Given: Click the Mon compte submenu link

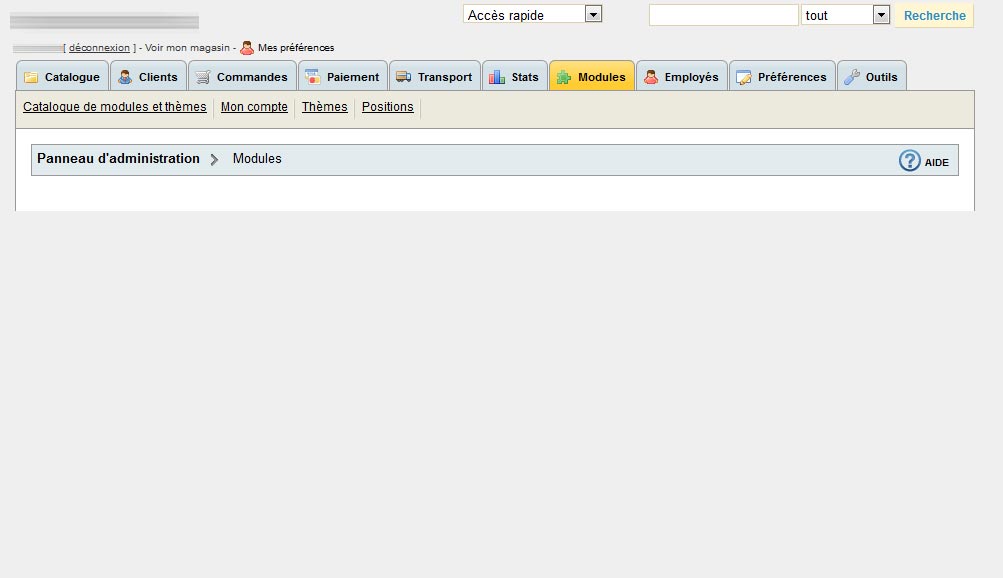Looking at the screenshot, I should click(x=254, y=107).
